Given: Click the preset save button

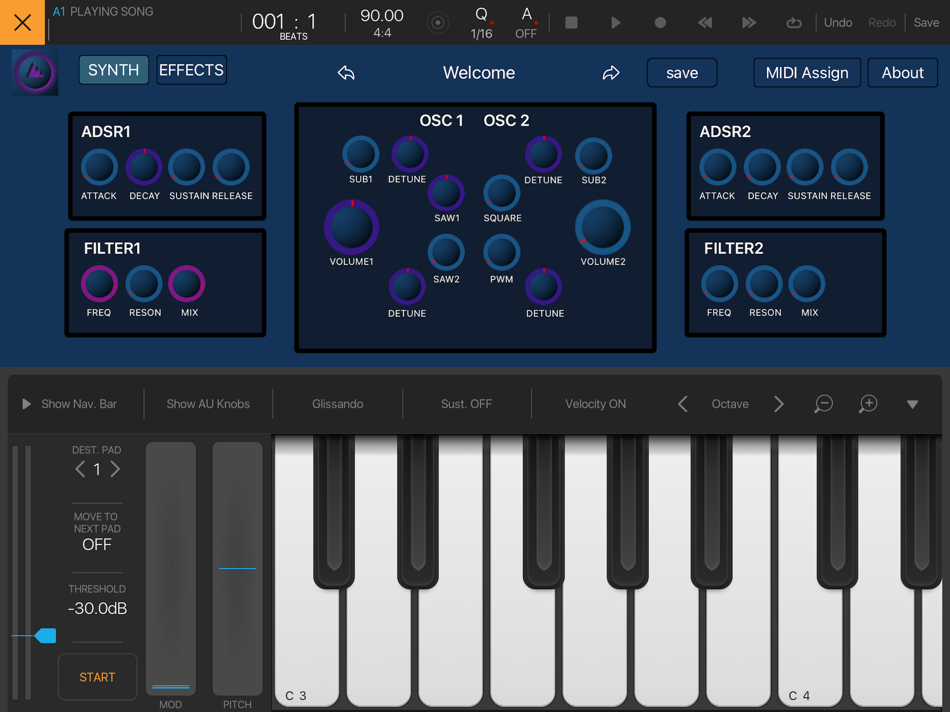Looking at the screenshot, I should coord(682,73).
